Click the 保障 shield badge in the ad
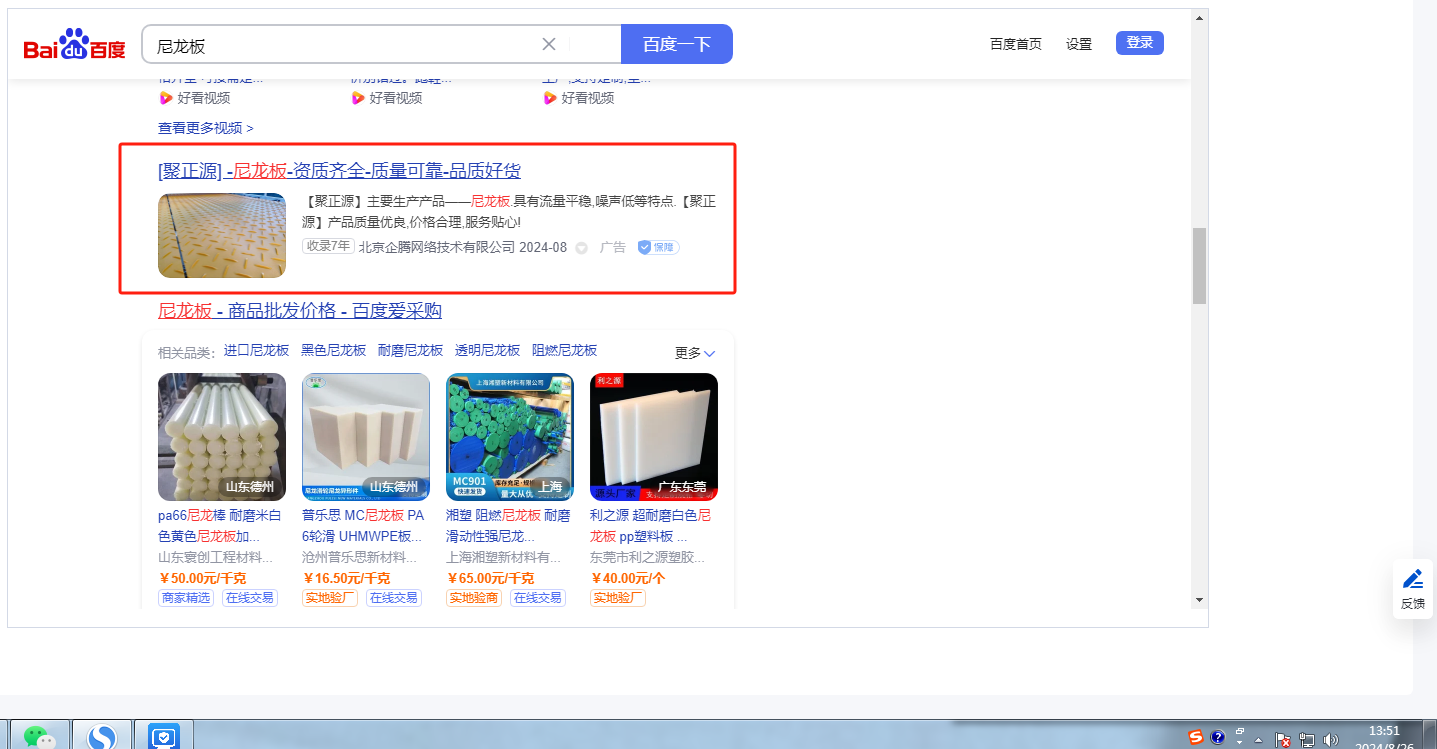This screenshot has width=1437, height=749. [658, 247]
